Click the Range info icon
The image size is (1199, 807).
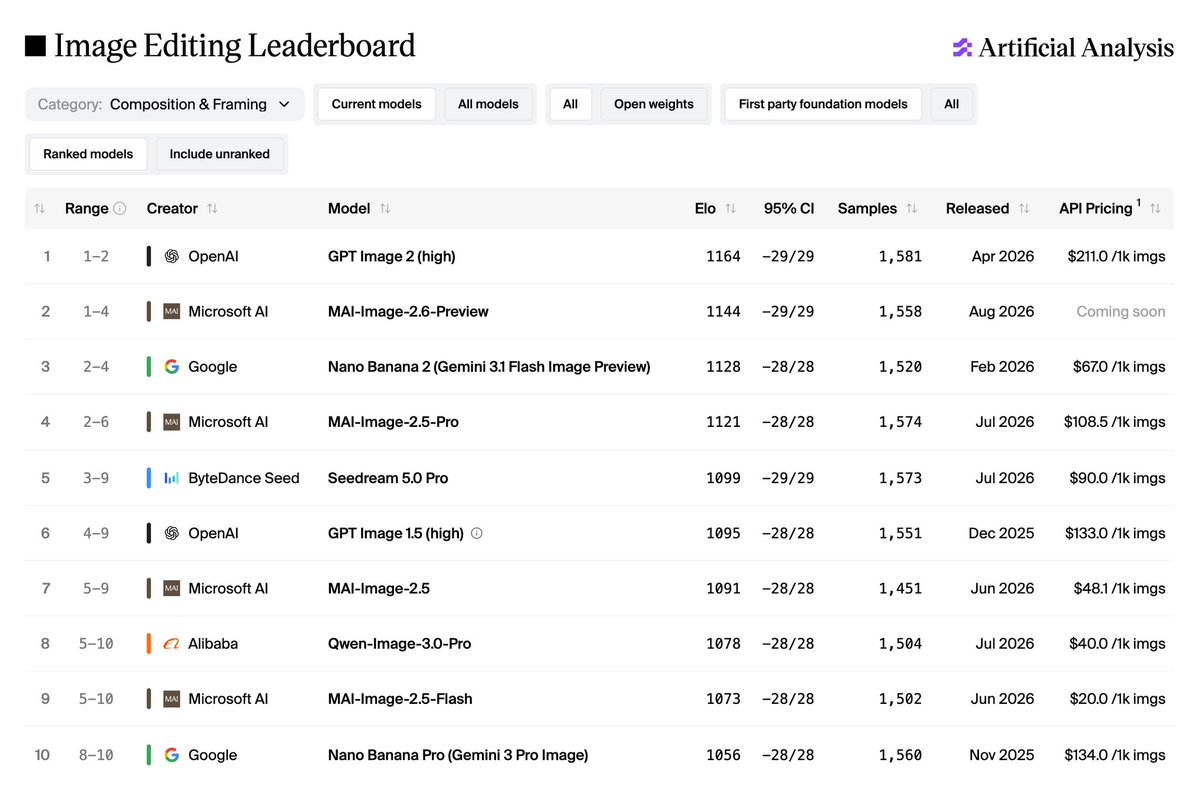click(x=120, y=208)
